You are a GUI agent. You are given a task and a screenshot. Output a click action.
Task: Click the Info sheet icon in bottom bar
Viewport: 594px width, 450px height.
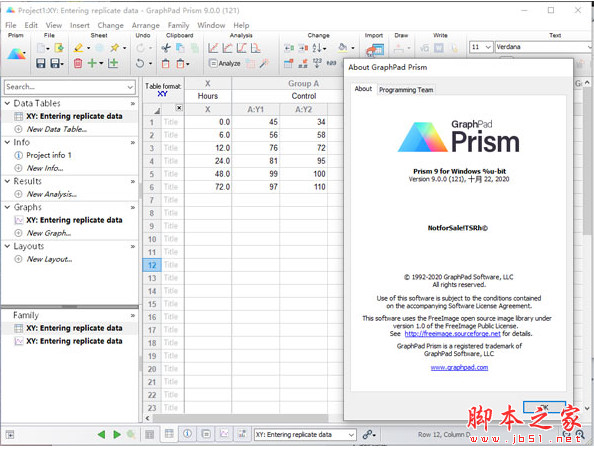187,434
